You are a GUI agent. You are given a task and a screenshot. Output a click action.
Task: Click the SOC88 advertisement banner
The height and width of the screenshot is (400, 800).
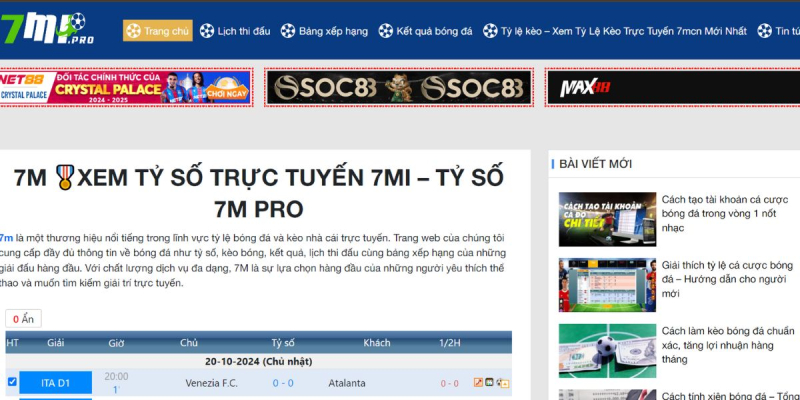point(398,88)
